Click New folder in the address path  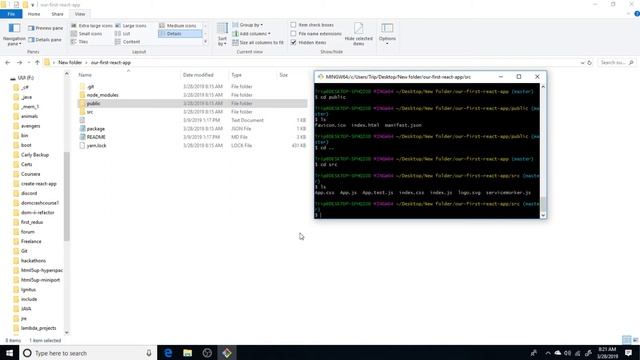point(70,62)
